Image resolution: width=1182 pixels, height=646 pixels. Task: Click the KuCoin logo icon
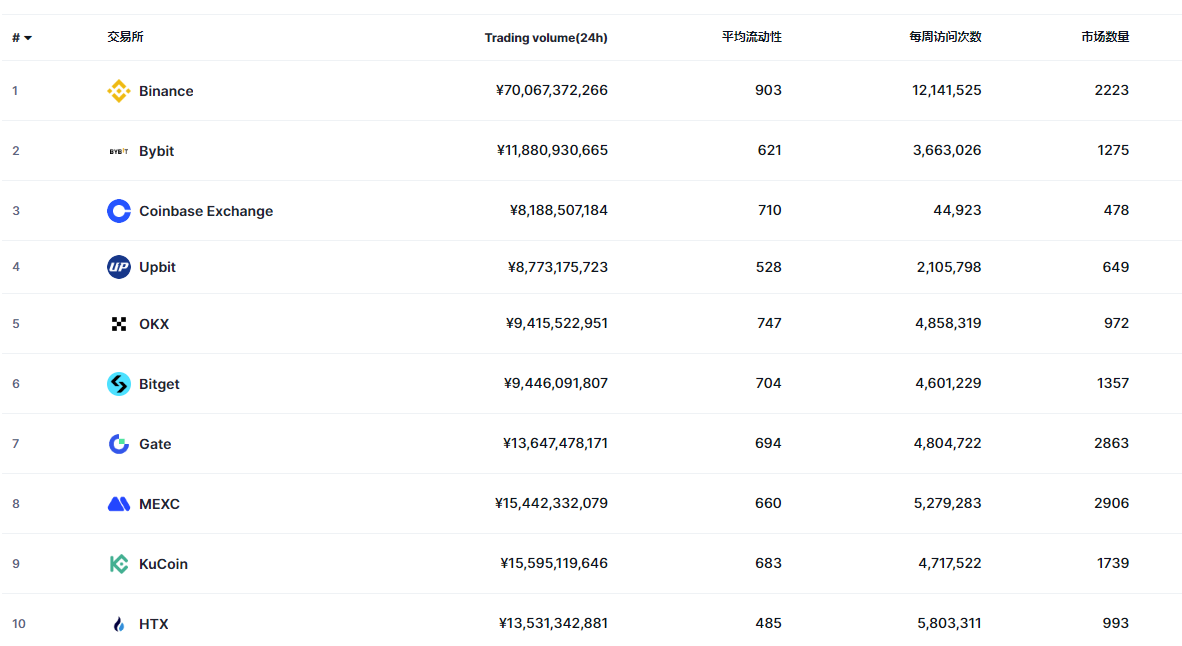click(119, 564)
